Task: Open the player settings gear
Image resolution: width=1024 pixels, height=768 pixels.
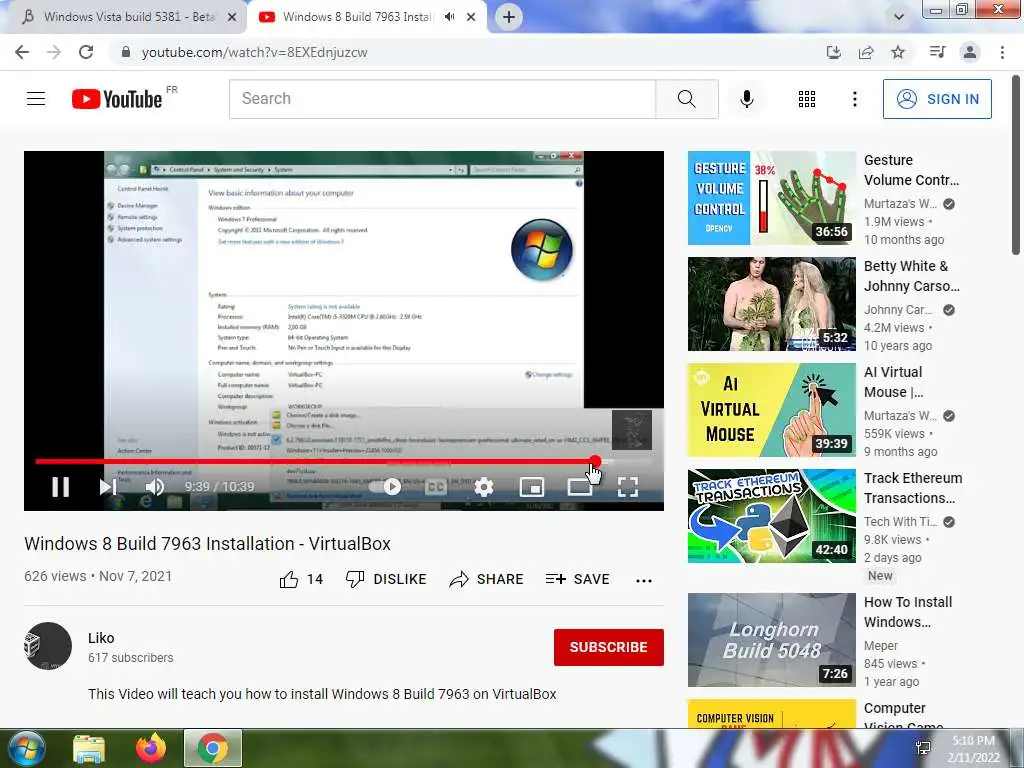Action: [x=484, y=487]
